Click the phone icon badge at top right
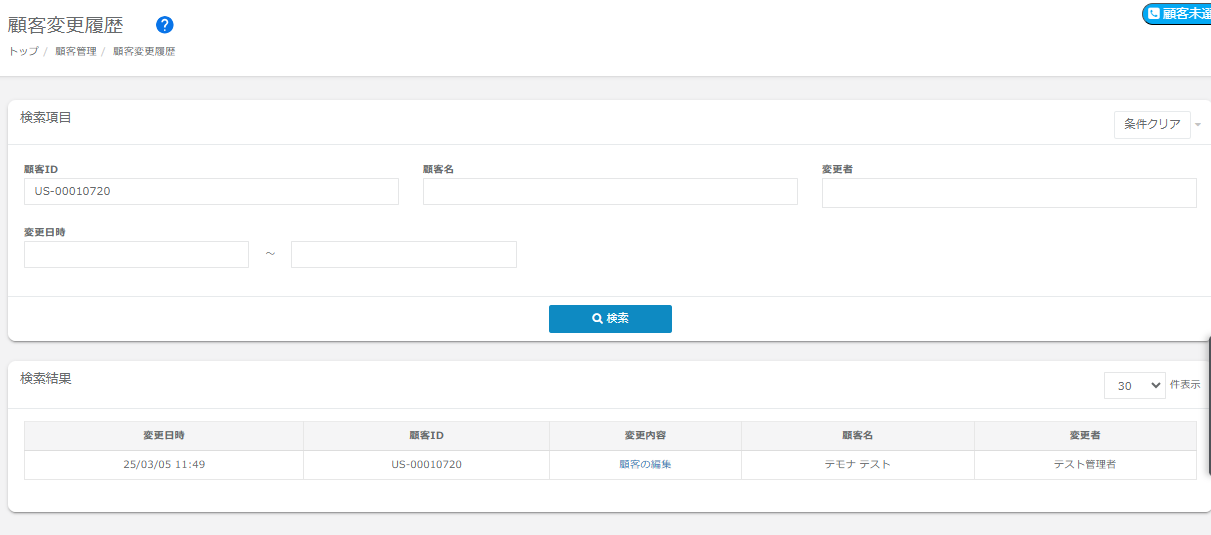The width and height of the screenshot is (1211, 535). click(1154, 14)
